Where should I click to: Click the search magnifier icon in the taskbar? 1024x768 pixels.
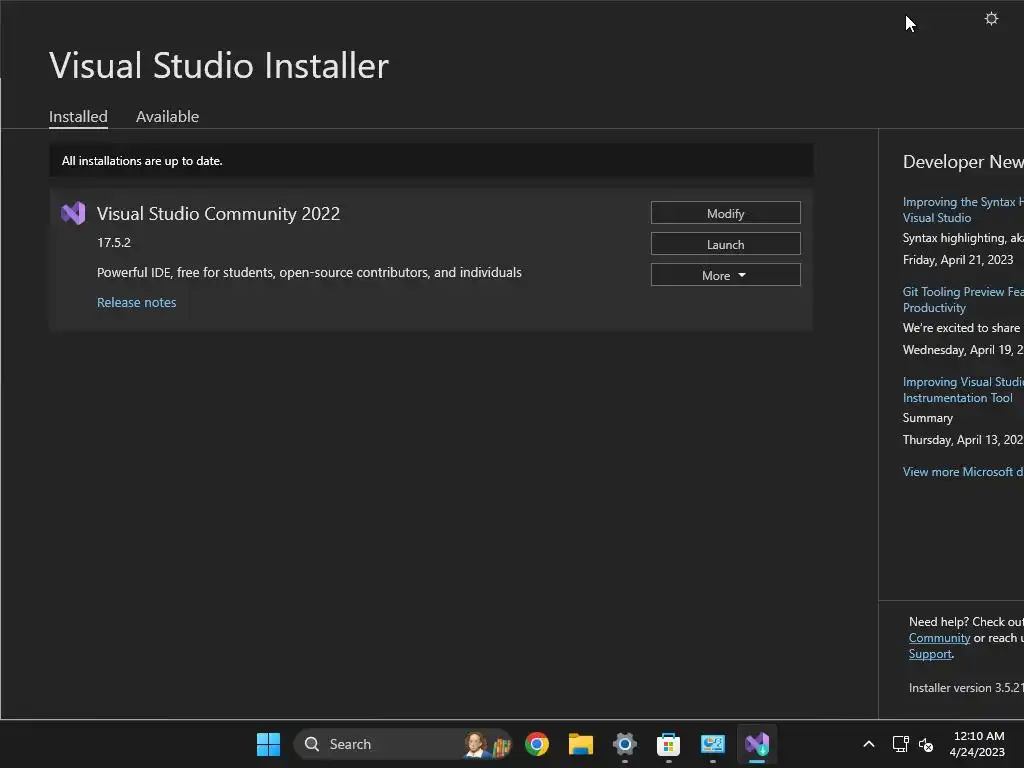(312, 744)
